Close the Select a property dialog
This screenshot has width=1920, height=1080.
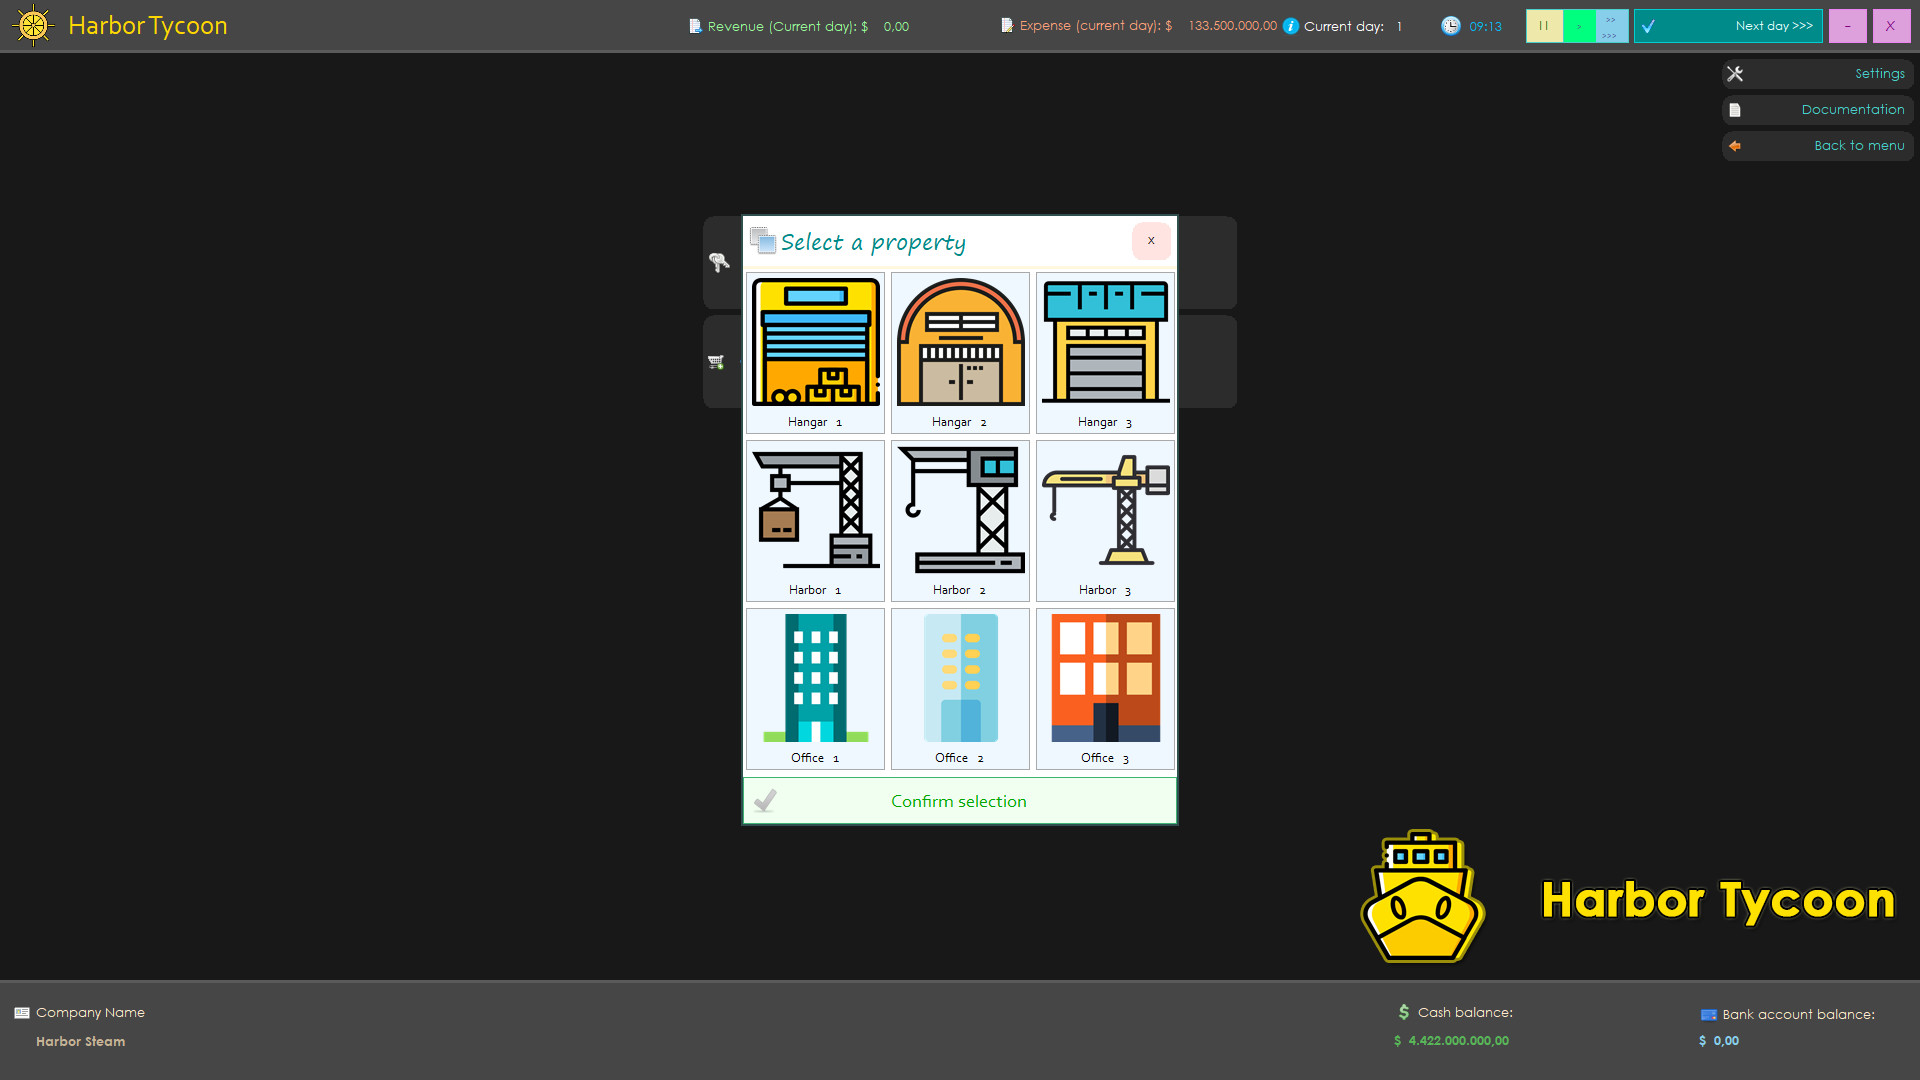click(1151, 241)
